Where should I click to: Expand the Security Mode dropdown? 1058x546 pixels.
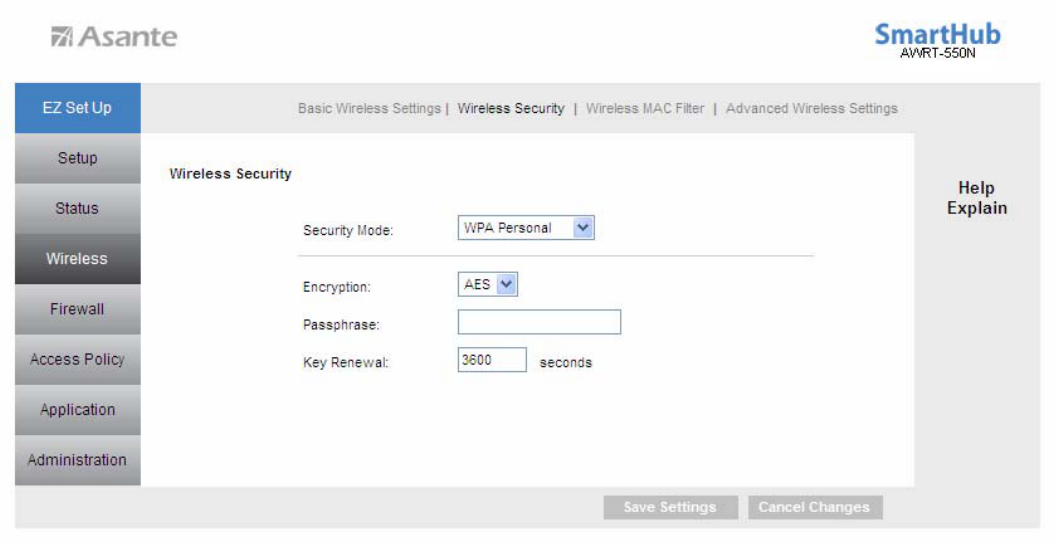pos(526,228)
